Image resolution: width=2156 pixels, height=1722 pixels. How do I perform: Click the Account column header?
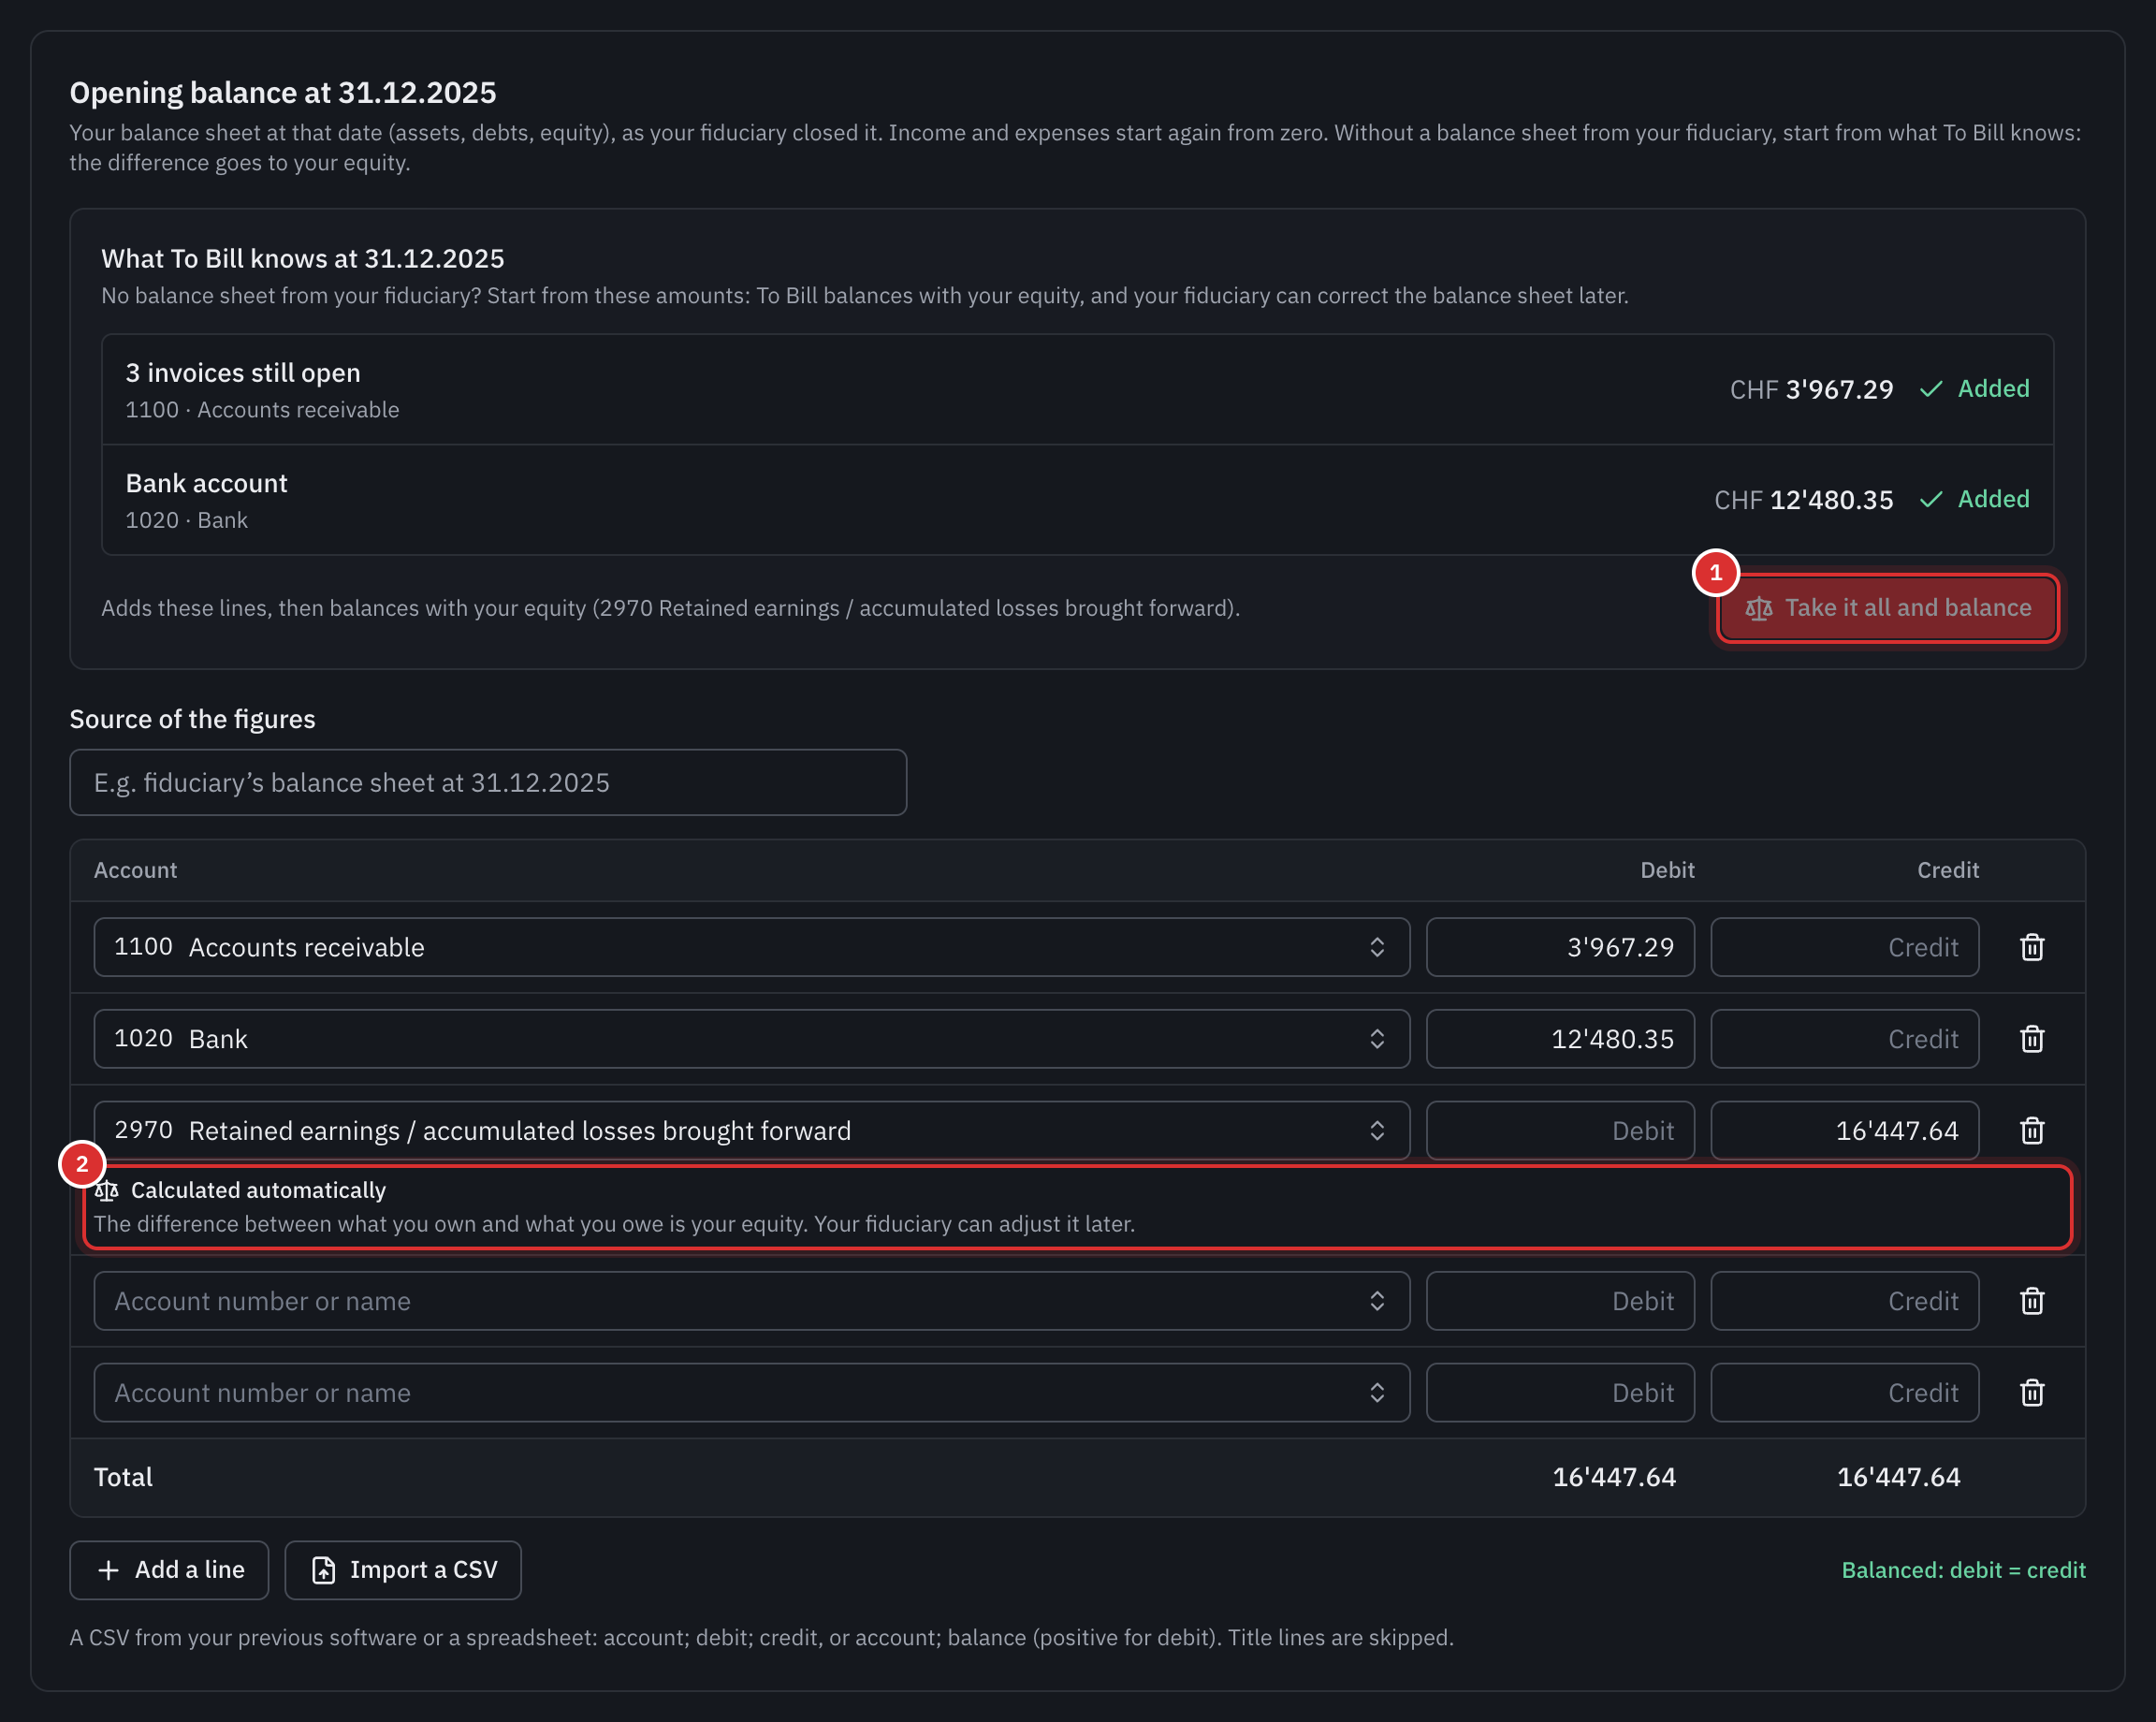click(x=135, y=870)
